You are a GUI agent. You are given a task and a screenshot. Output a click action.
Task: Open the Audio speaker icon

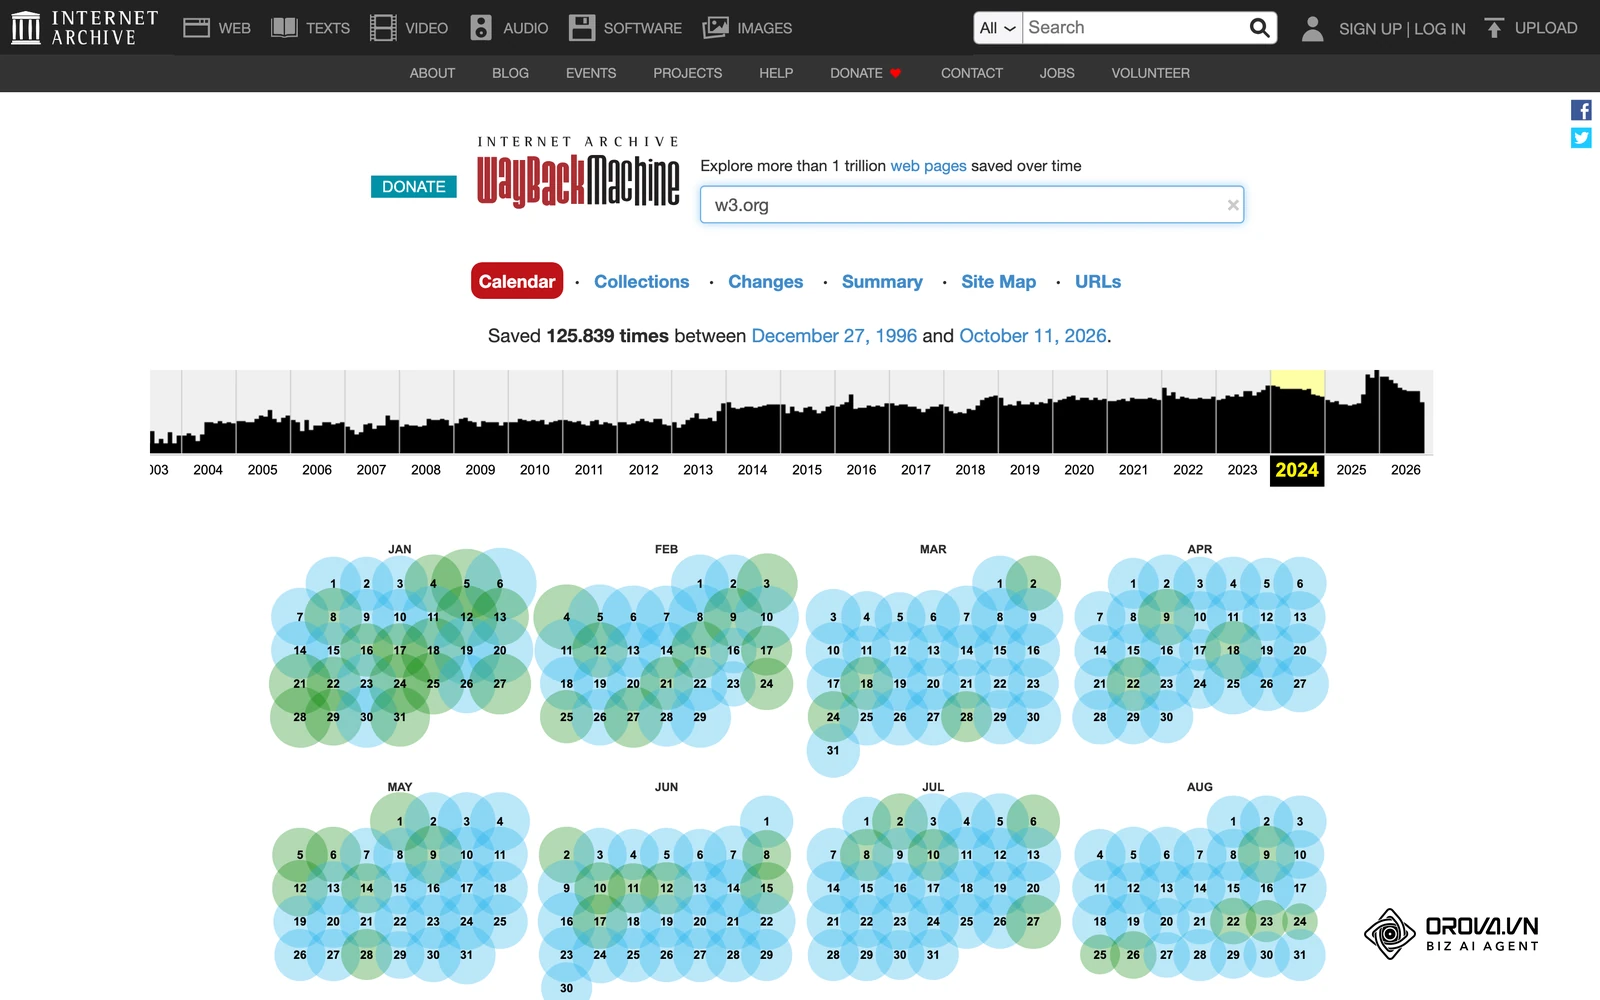click(481, 28)
